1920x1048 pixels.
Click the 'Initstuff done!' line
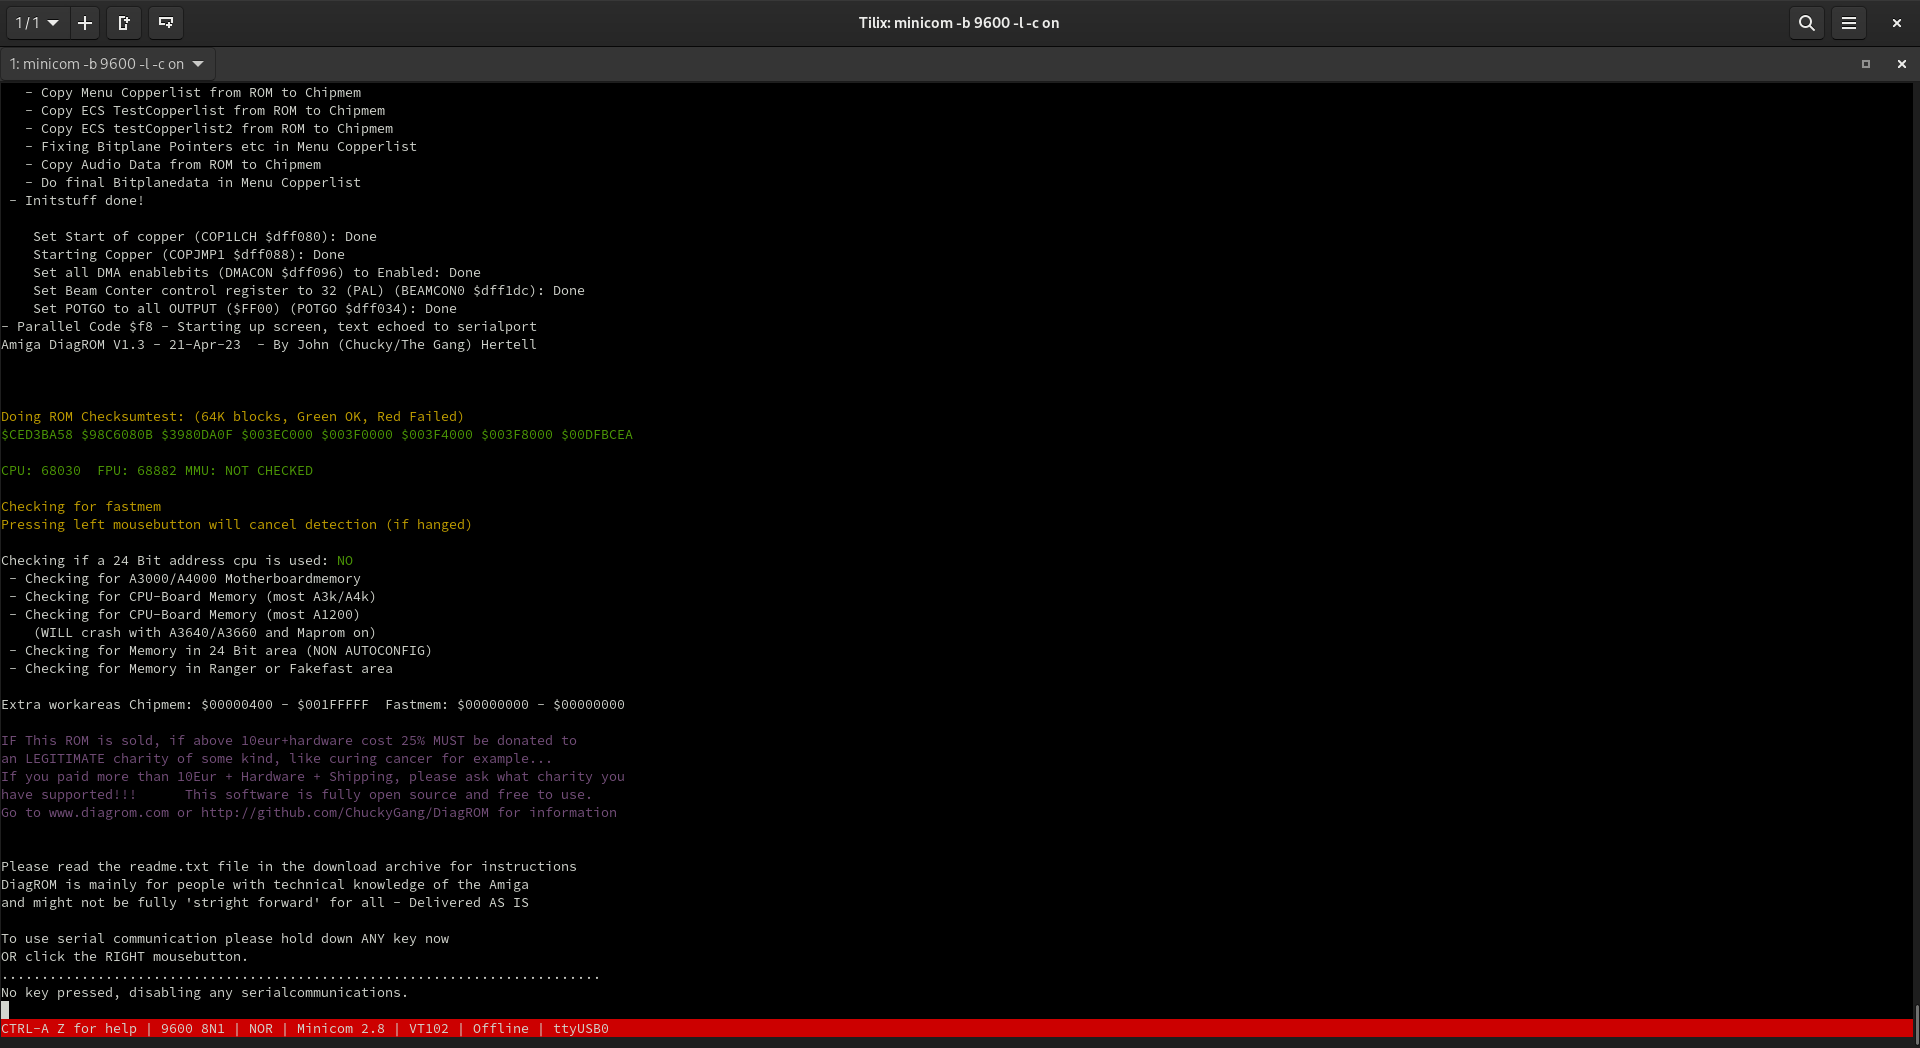(x=77, y=200)
